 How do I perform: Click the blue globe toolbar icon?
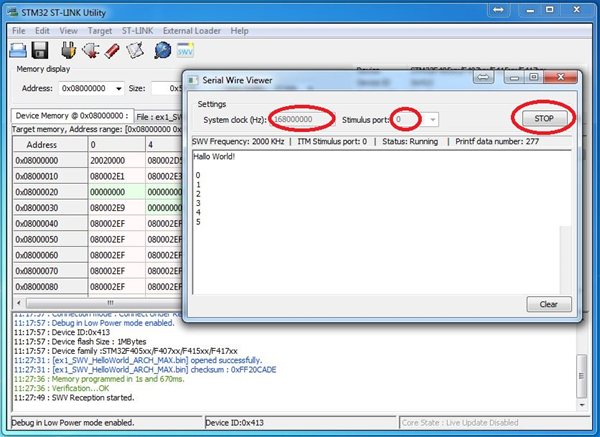click(x=163, y=50)
